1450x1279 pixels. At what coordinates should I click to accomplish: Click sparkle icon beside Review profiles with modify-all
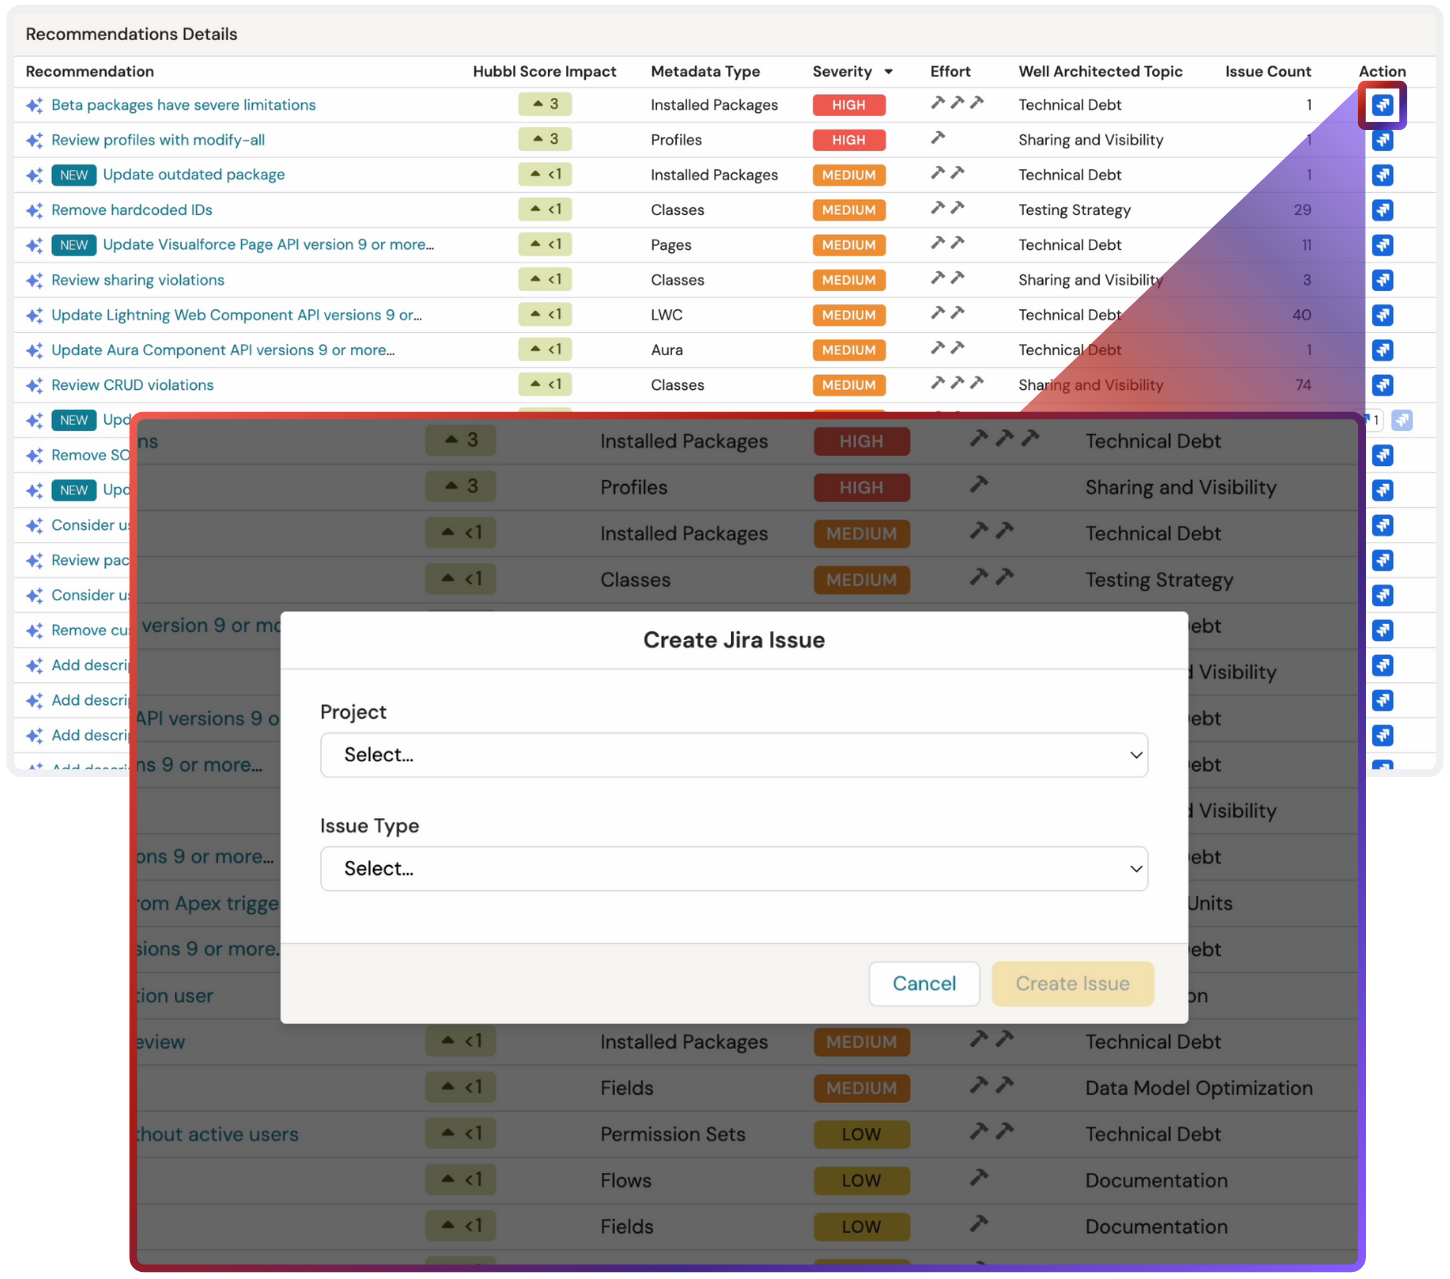[34, 140]
